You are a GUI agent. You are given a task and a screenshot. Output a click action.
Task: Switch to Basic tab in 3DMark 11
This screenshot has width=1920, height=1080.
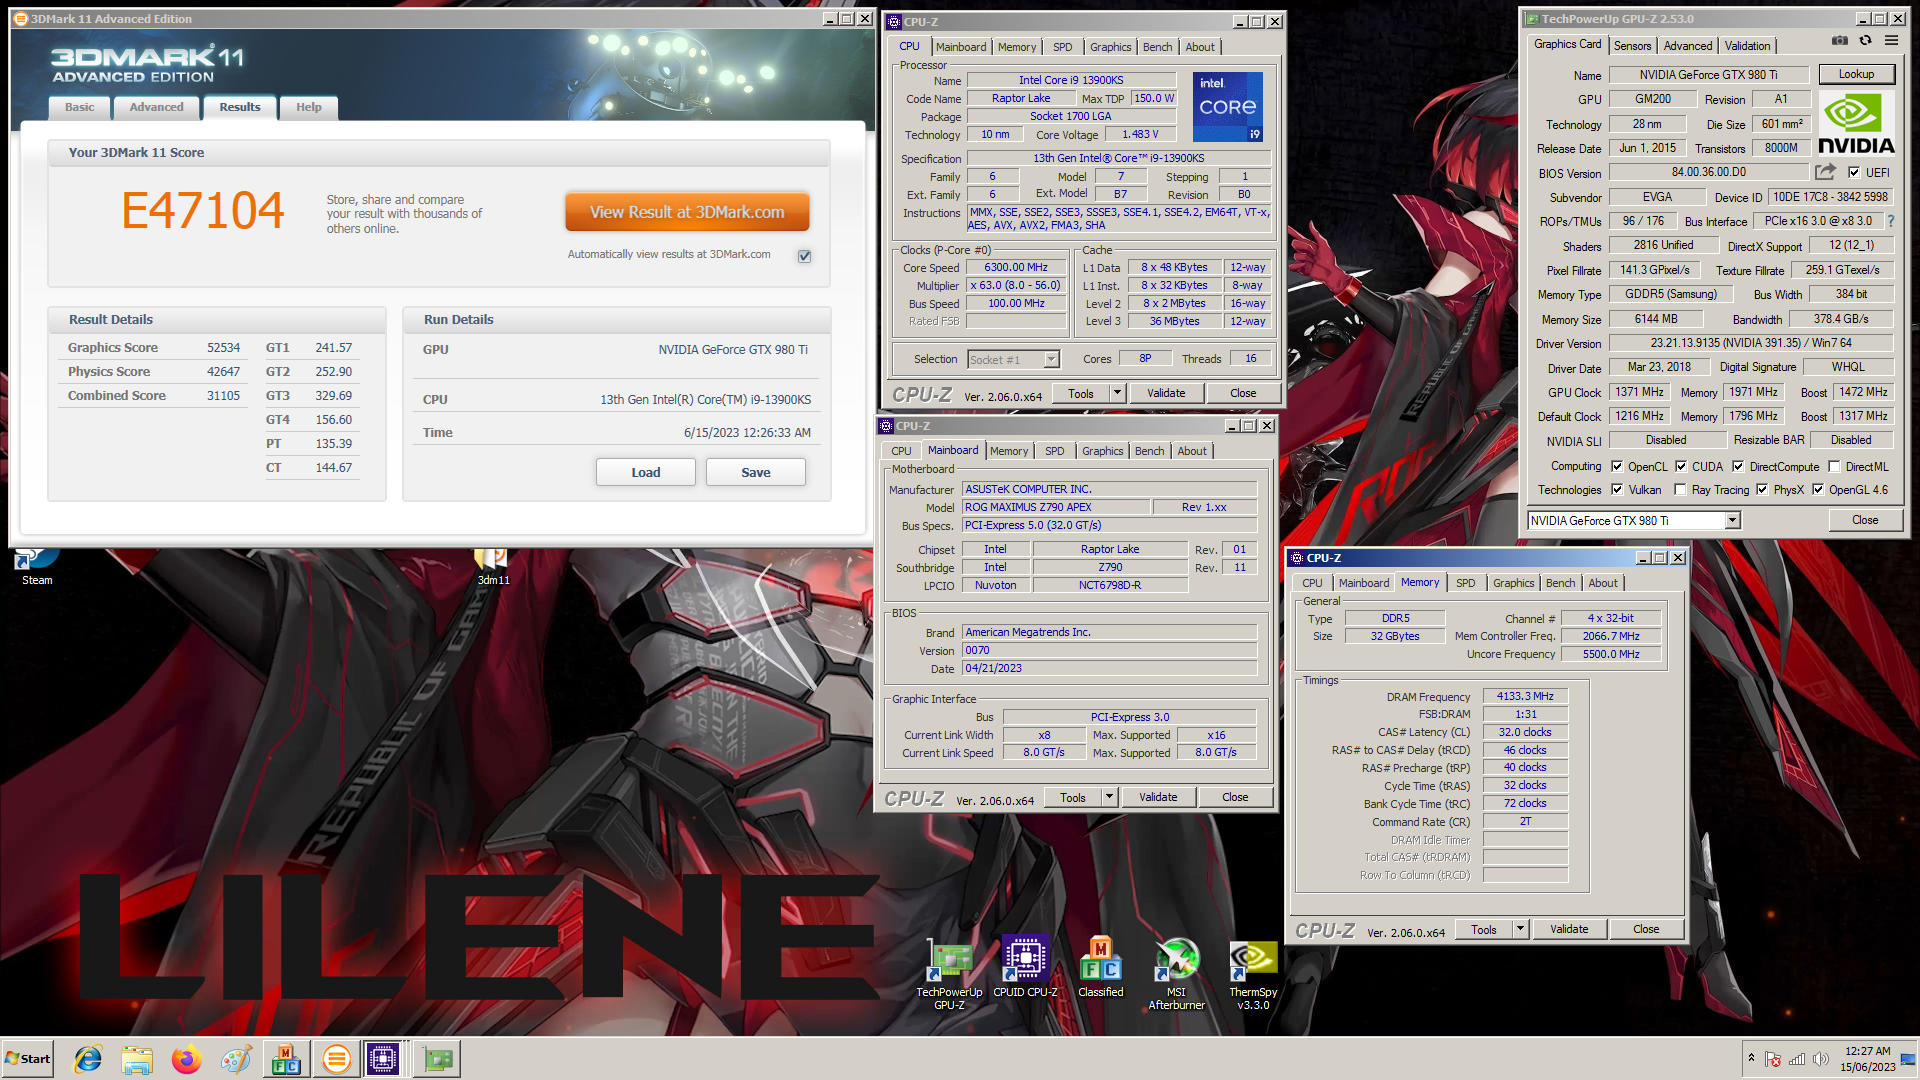pyautogui.click(x=79, y=107)
